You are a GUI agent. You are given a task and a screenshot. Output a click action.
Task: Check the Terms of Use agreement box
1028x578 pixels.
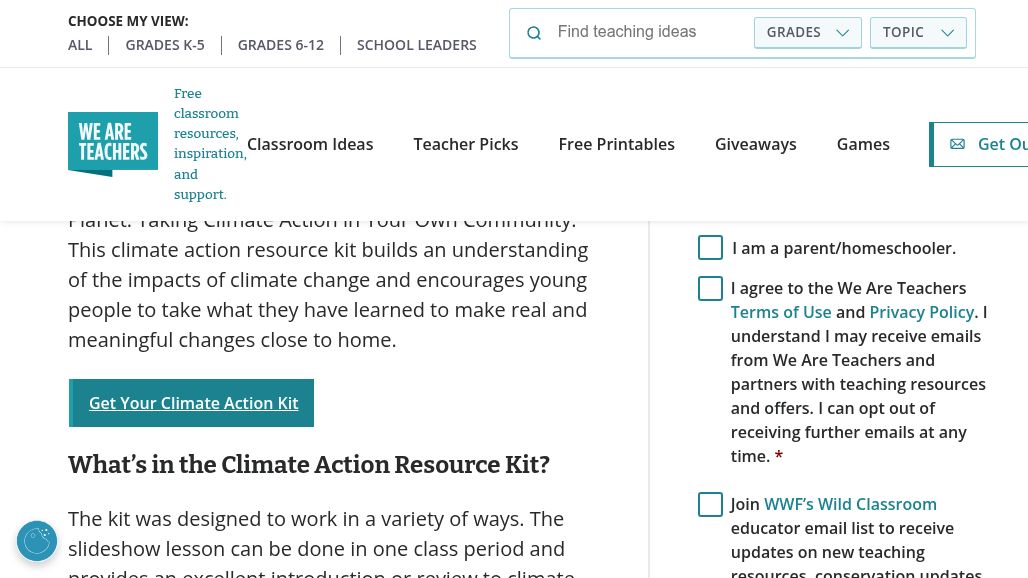710,288
